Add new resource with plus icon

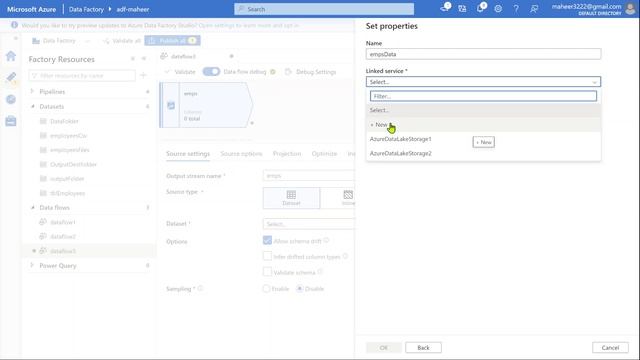click(x=143, y=75)
